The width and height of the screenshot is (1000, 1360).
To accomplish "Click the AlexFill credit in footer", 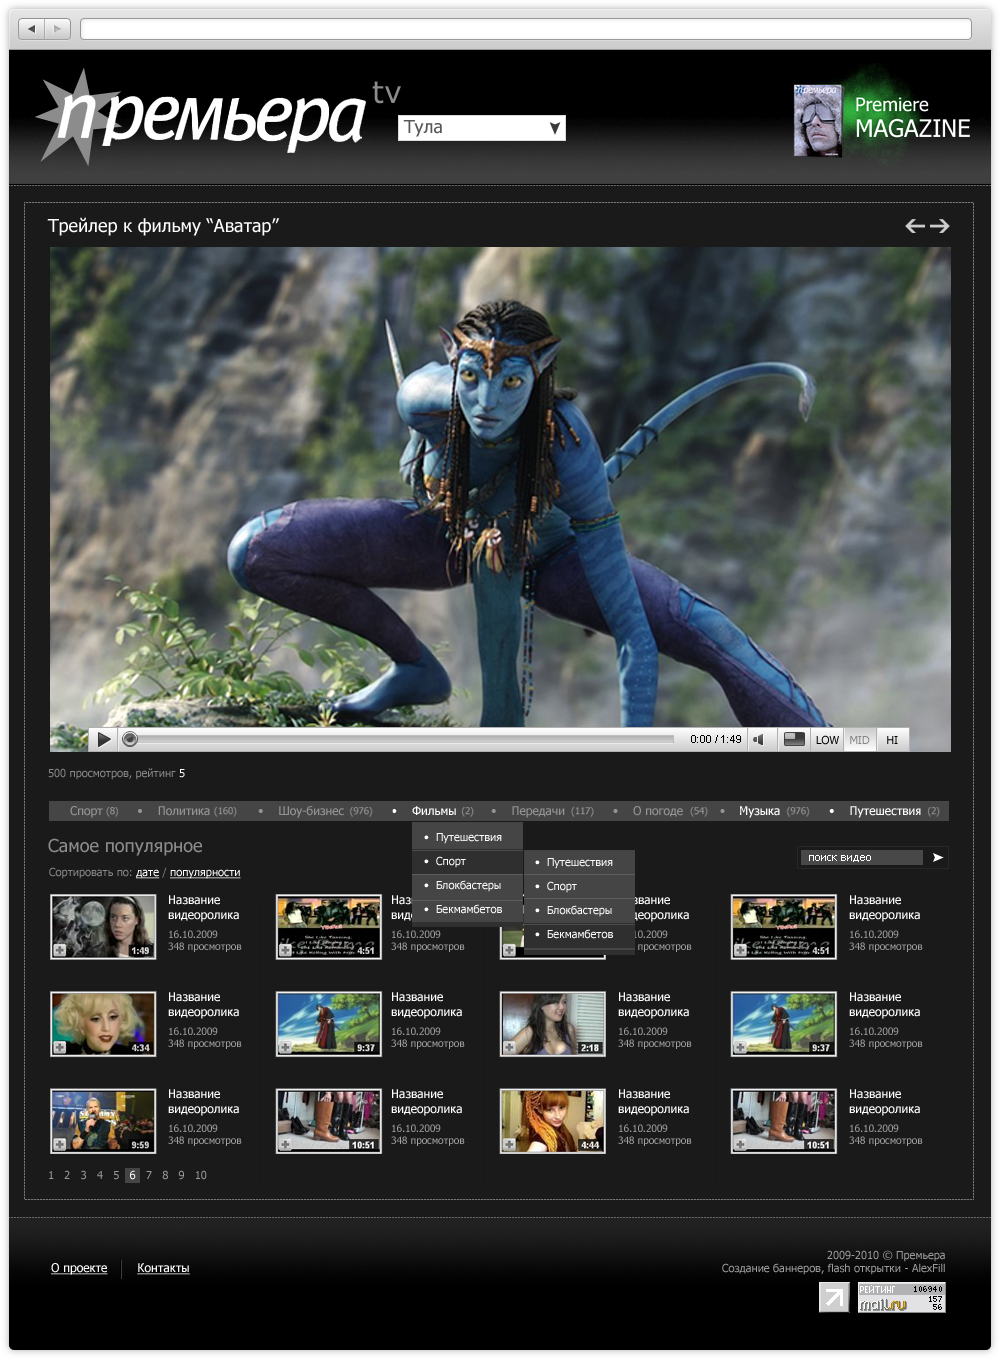I will (x=928, y=1268).
